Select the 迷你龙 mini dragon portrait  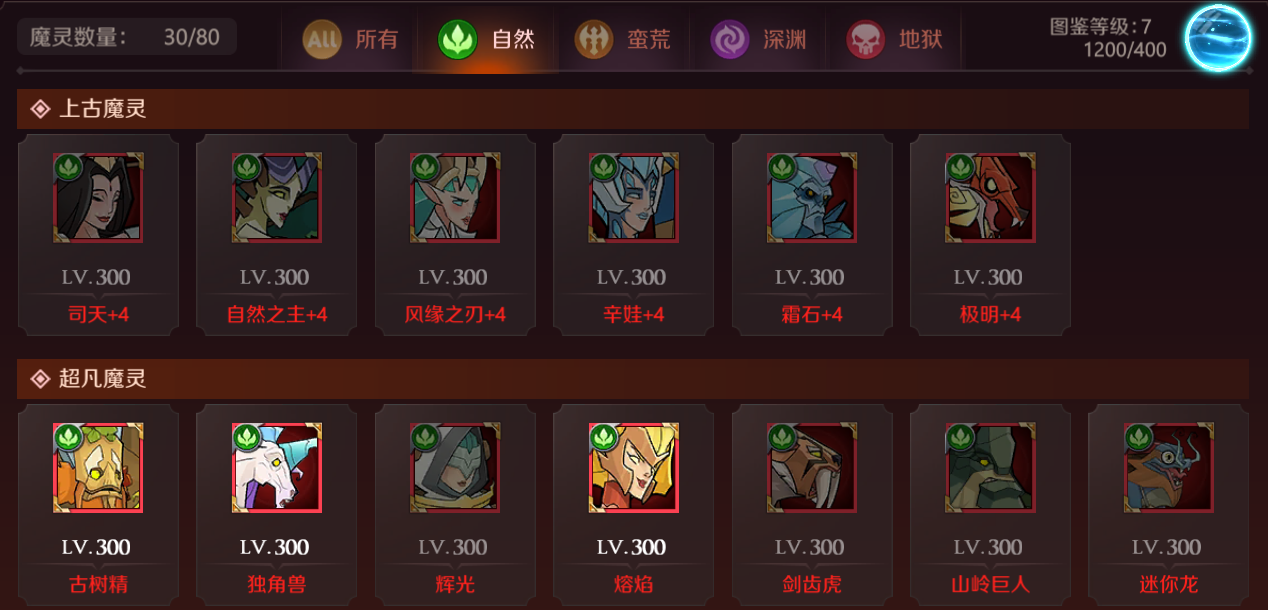1169,467
